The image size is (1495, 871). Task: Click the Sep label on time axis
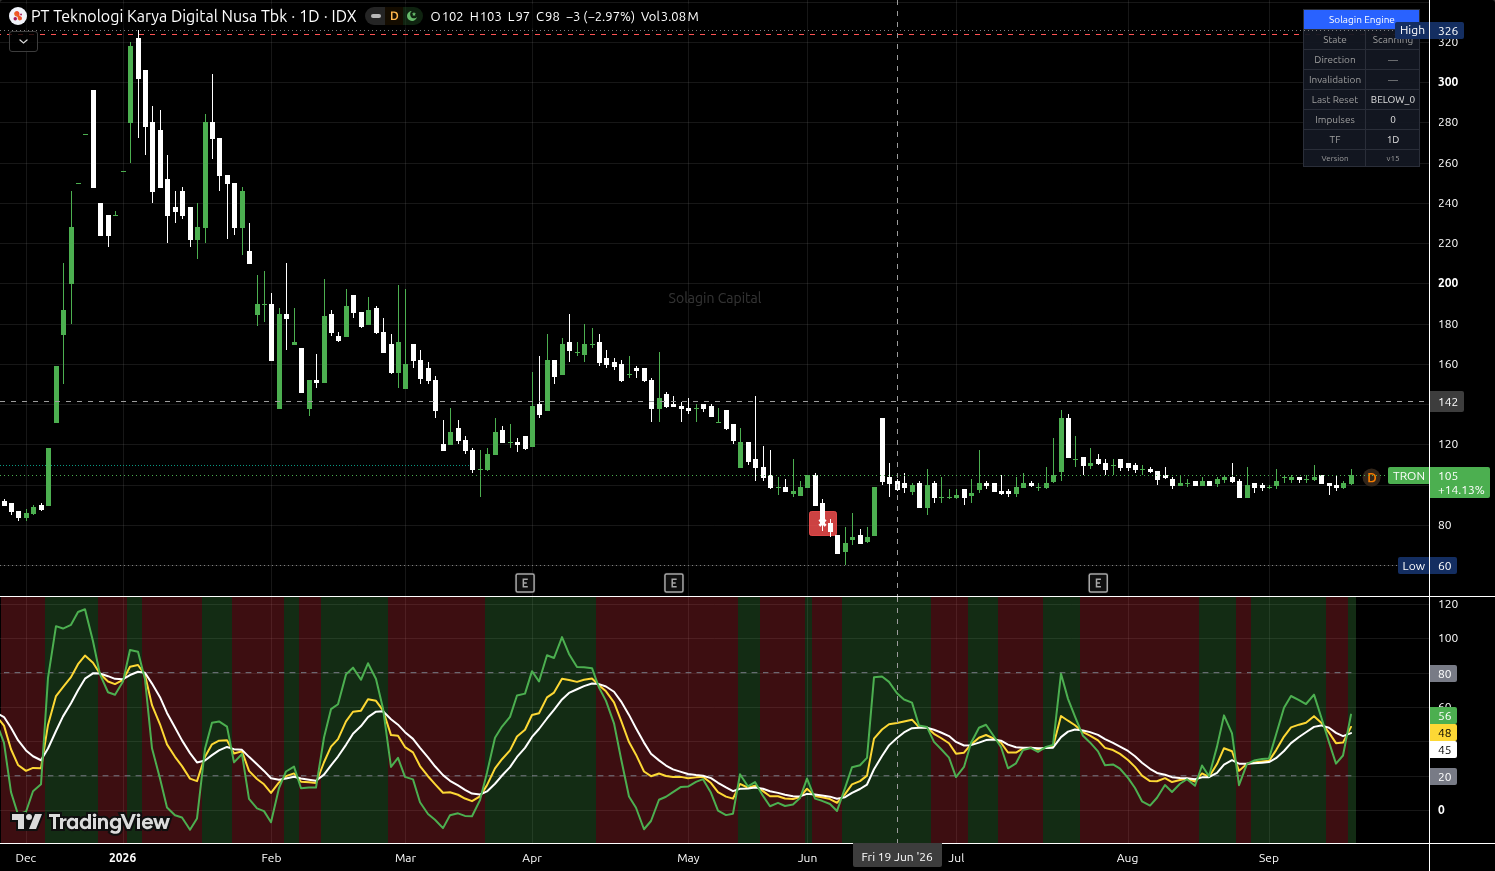pos(1268,858)
